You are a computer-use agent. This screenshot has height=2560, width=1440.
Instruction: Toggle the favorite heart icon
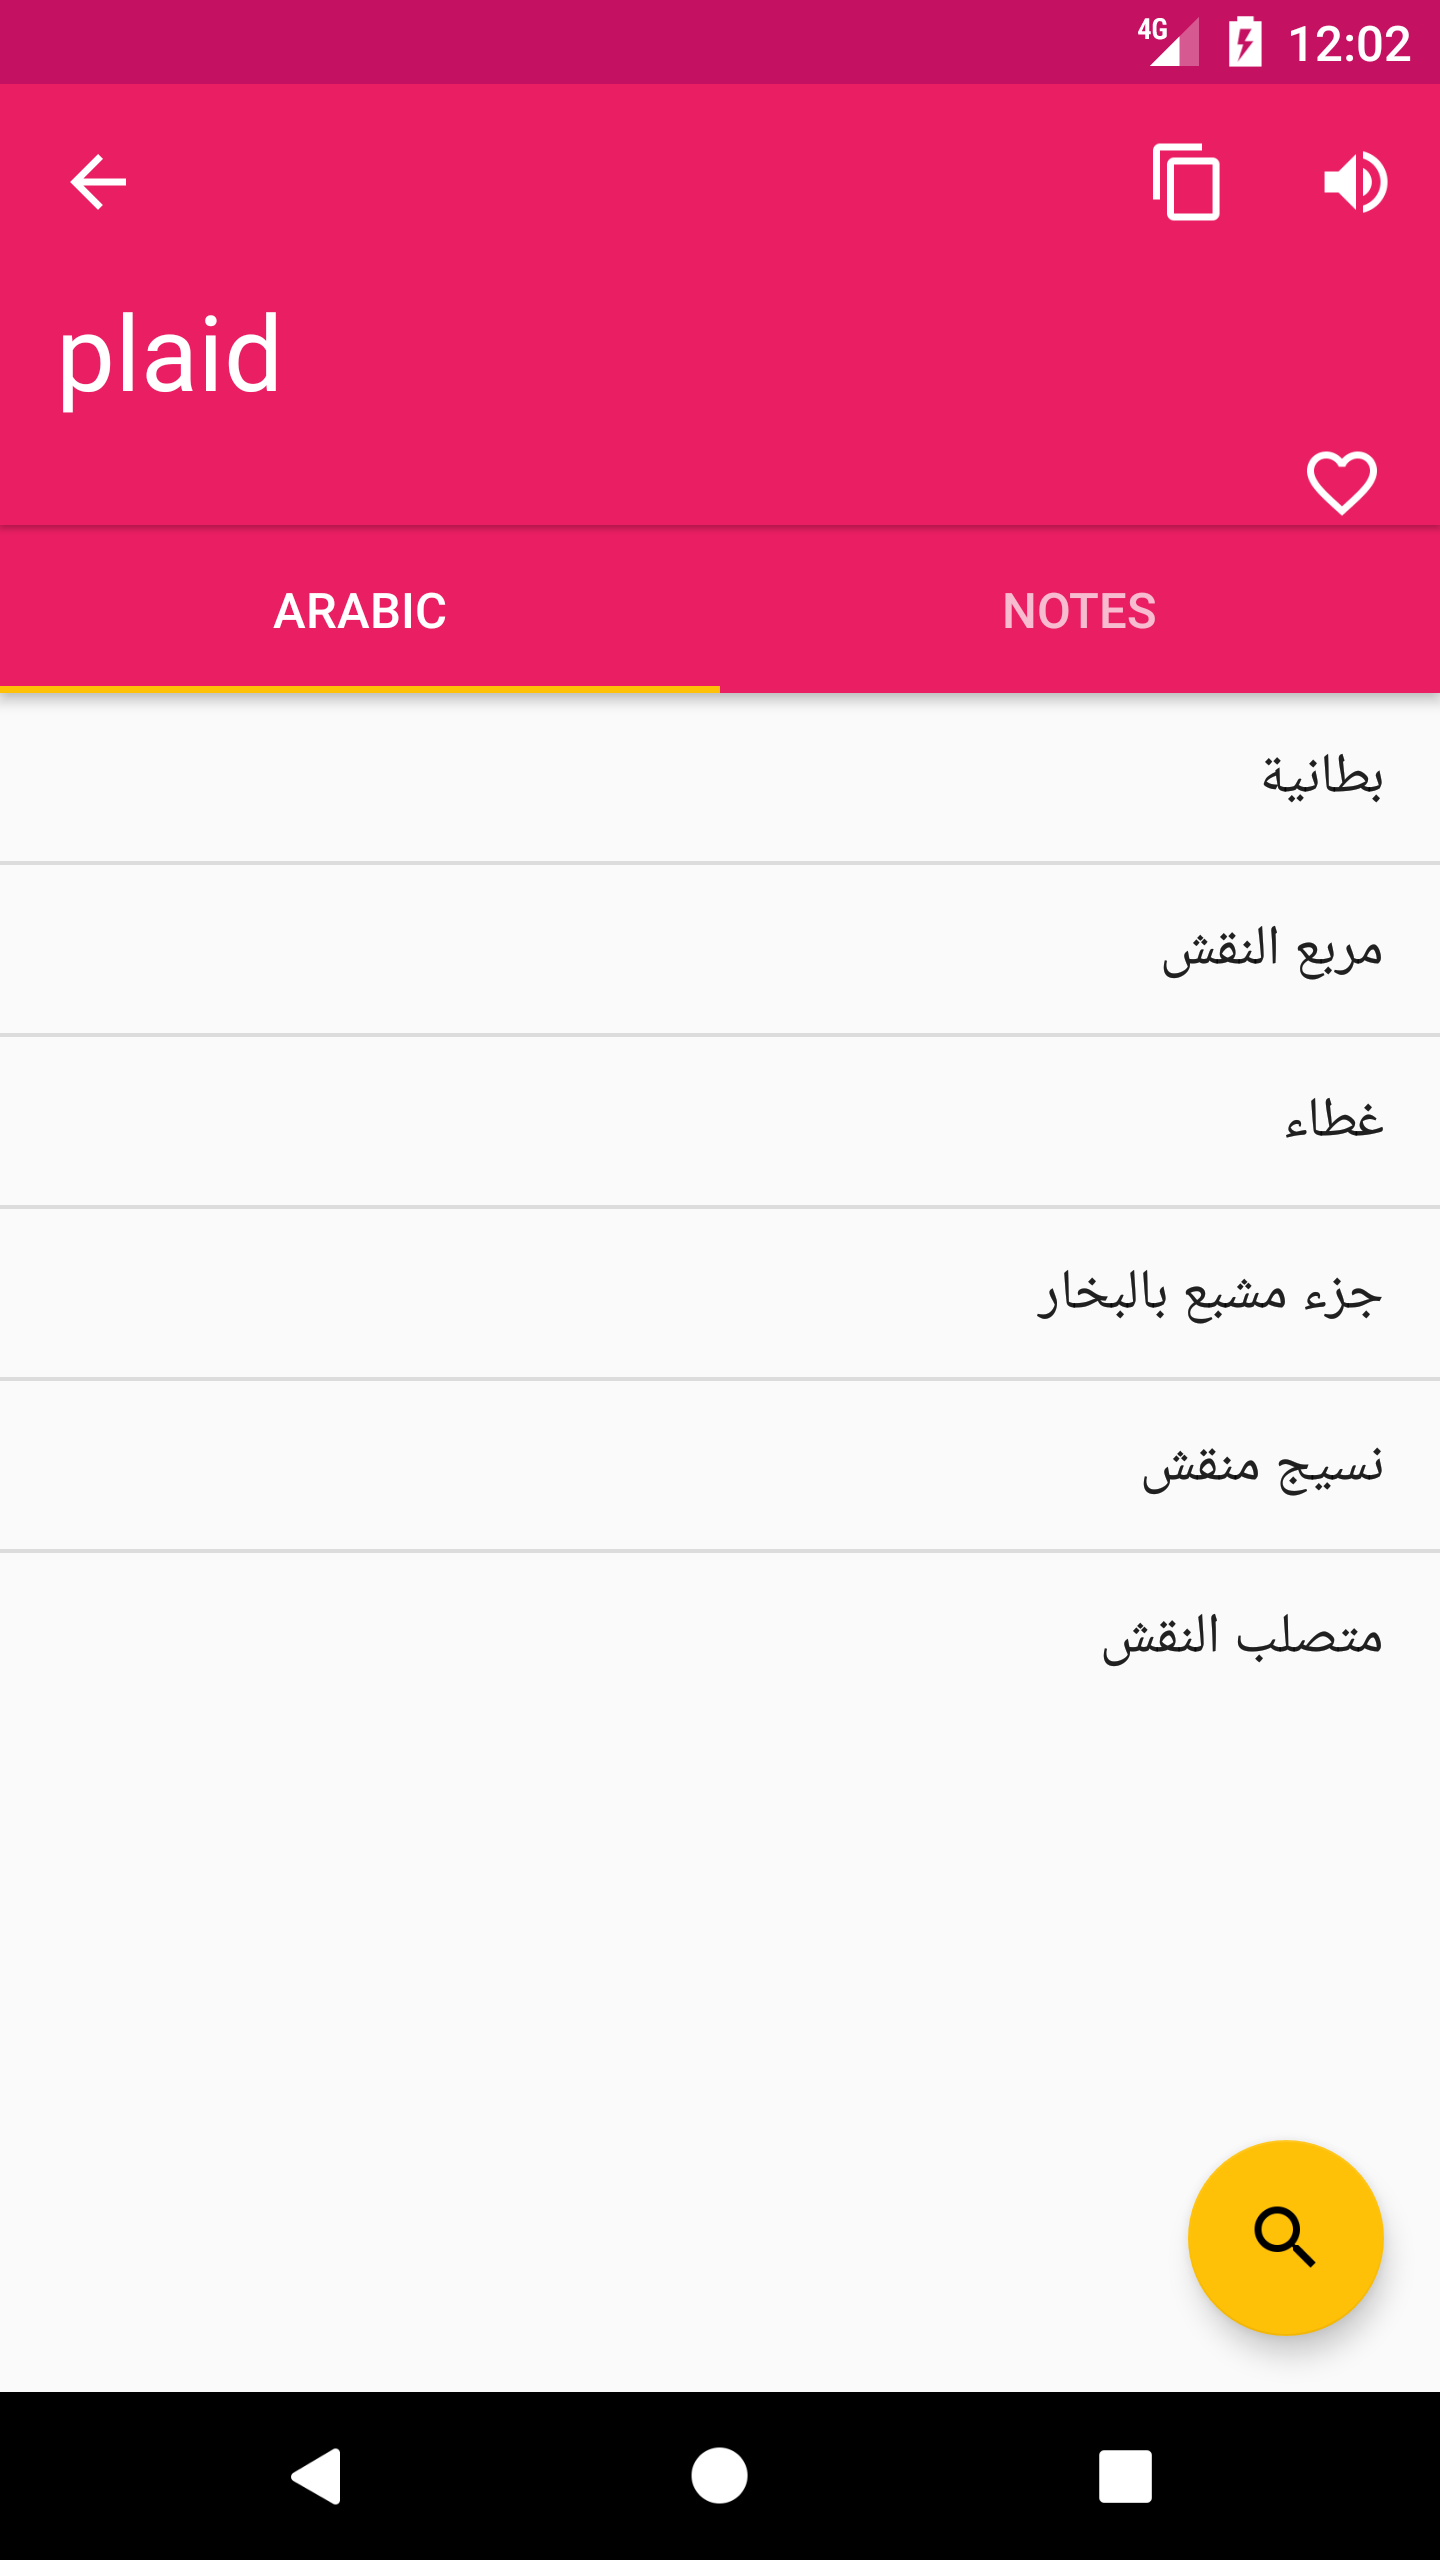(1342, 482)
